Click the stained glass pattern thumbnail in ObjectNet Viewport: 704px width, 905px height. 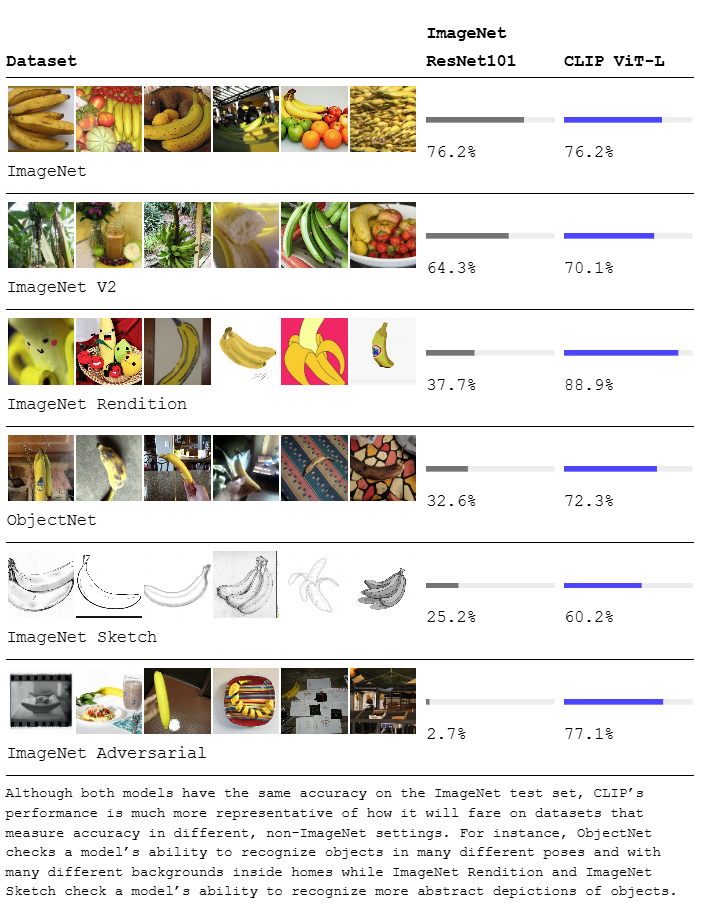[383, 468]
